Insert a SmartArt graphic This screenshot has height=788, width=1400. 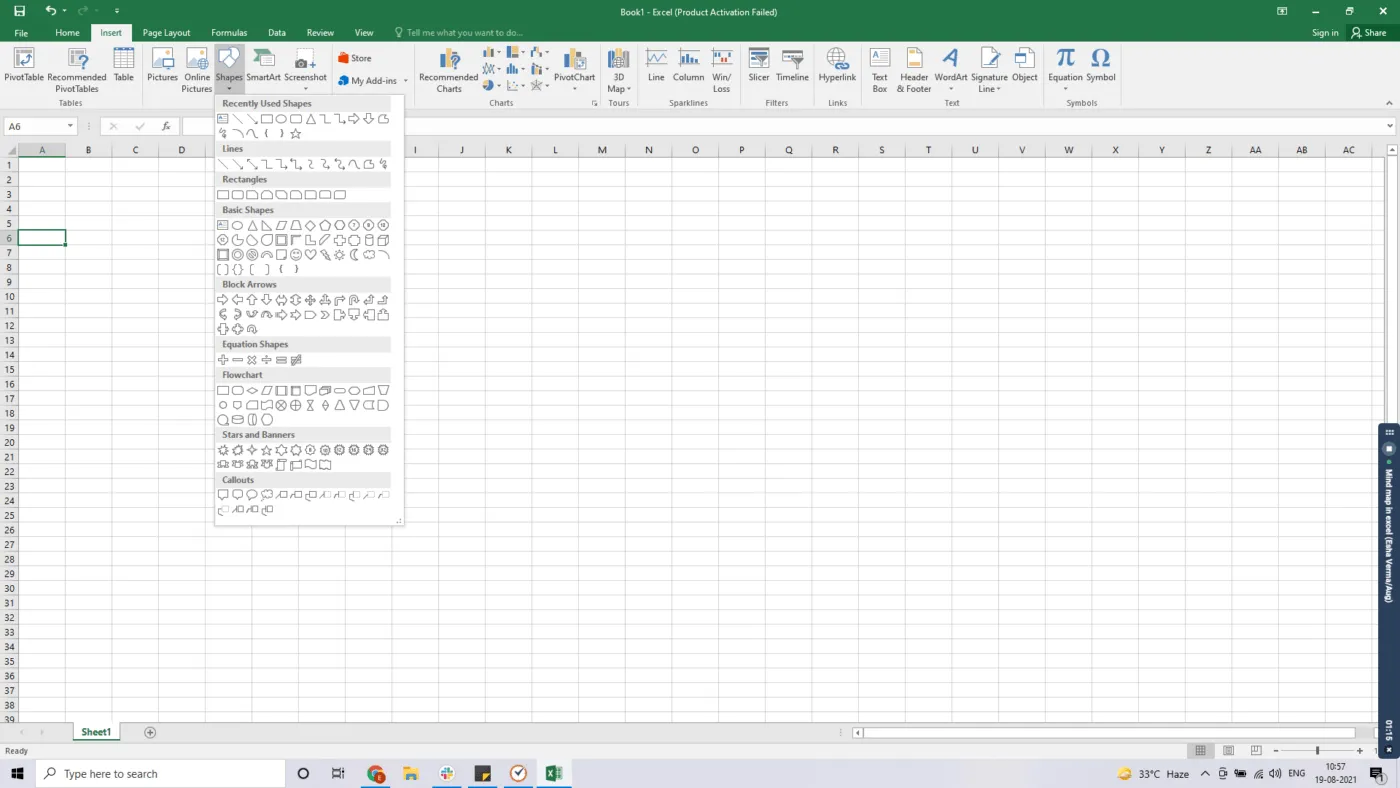pos(263,70)
